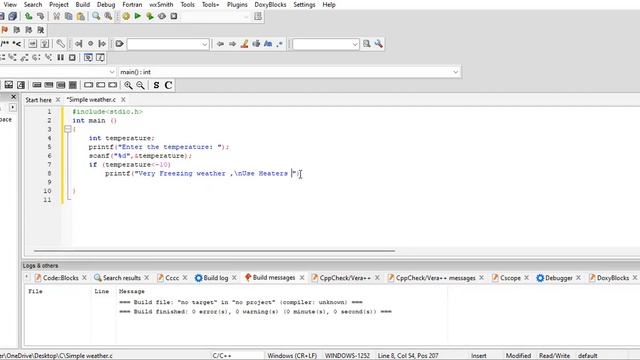640x360 pixels.
Task: Open the Build menu
Action: 82,4
